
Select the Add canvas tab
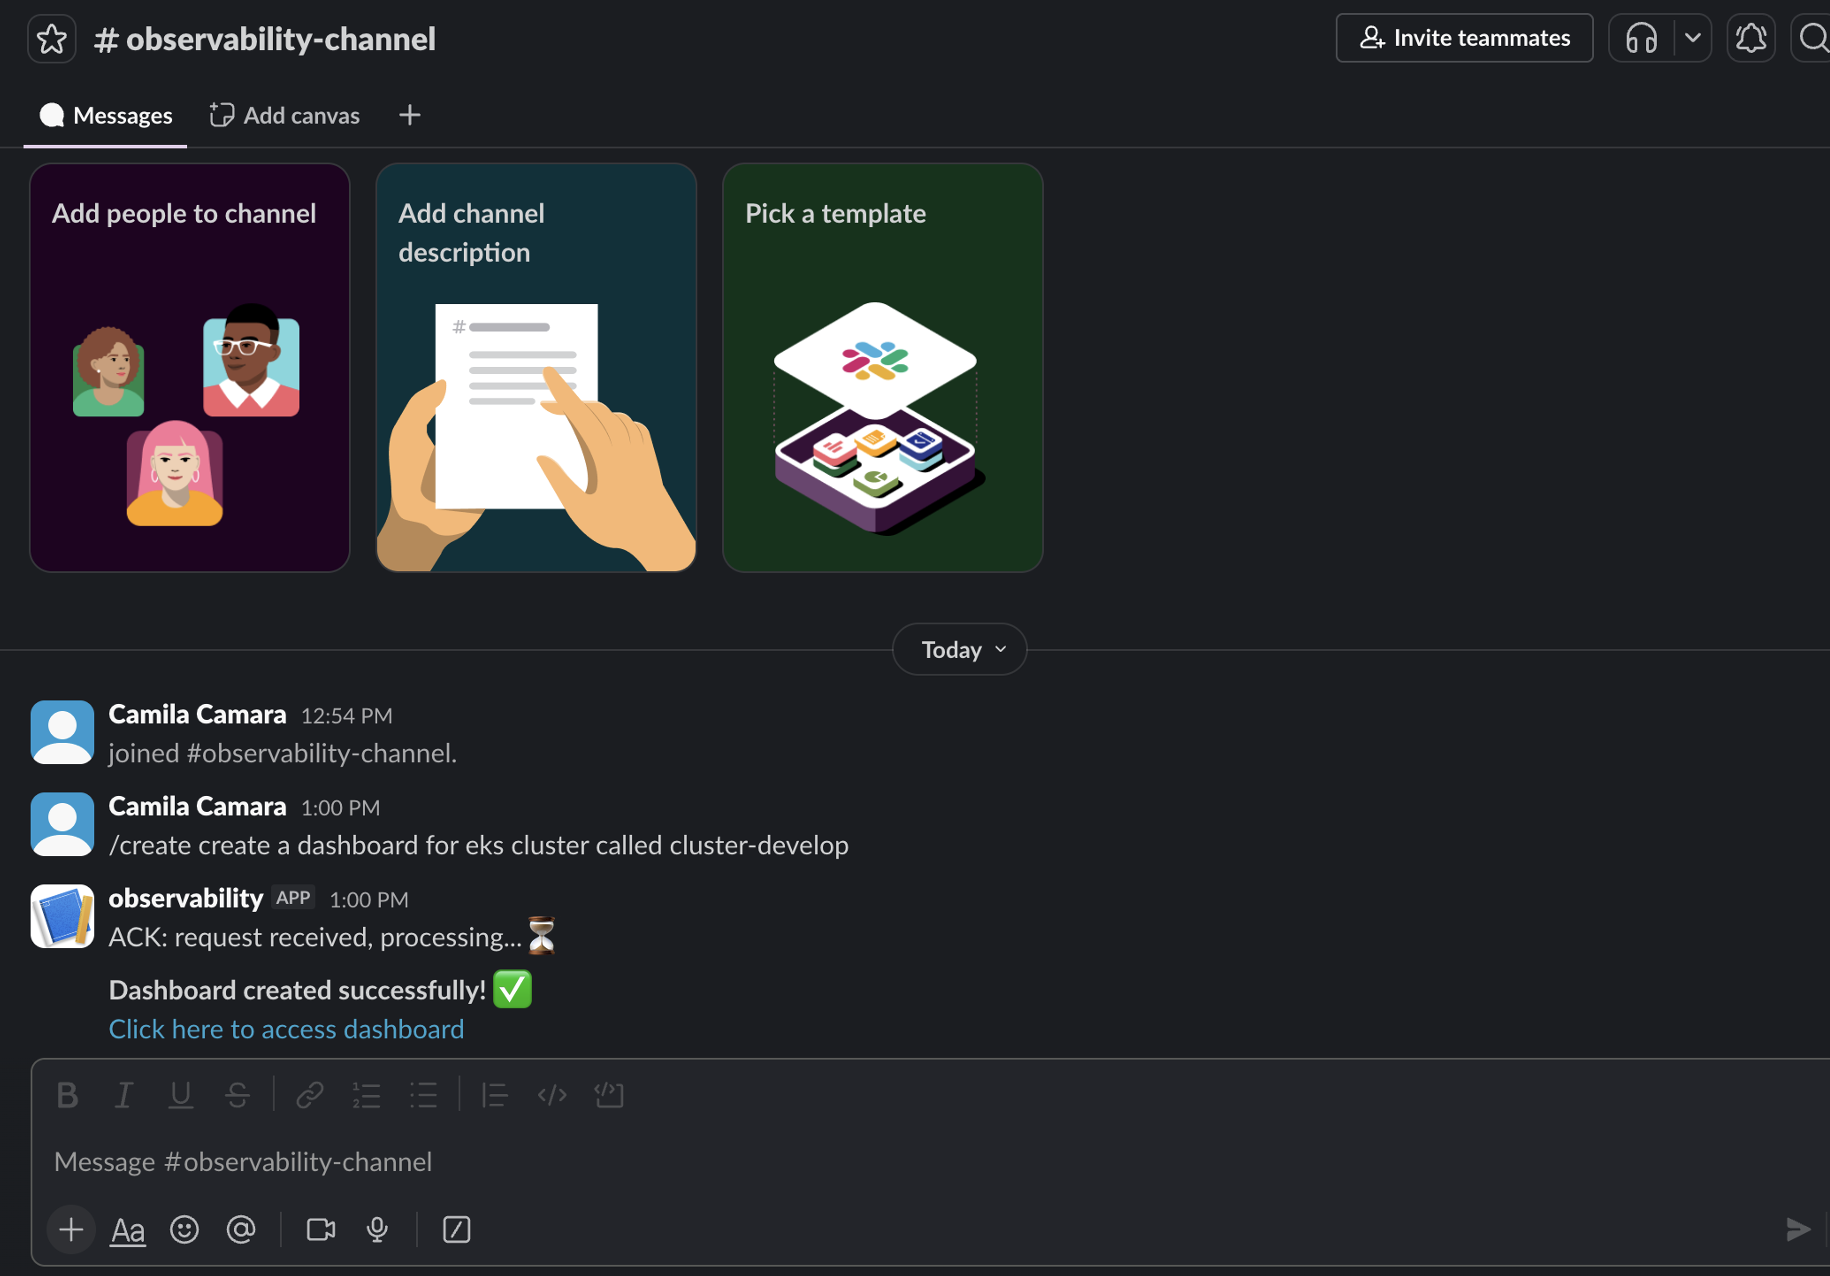coord(285,115)
